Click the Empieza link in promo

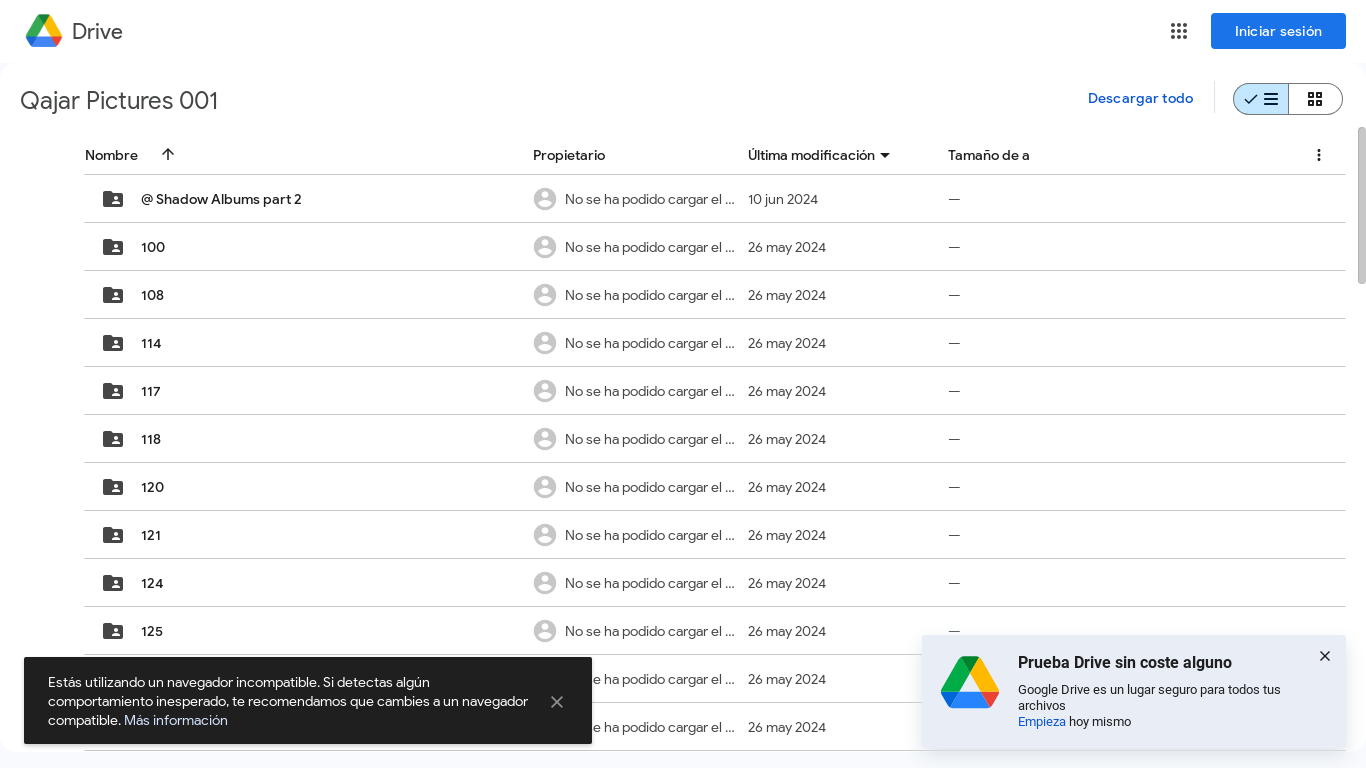click(1042, 721)
